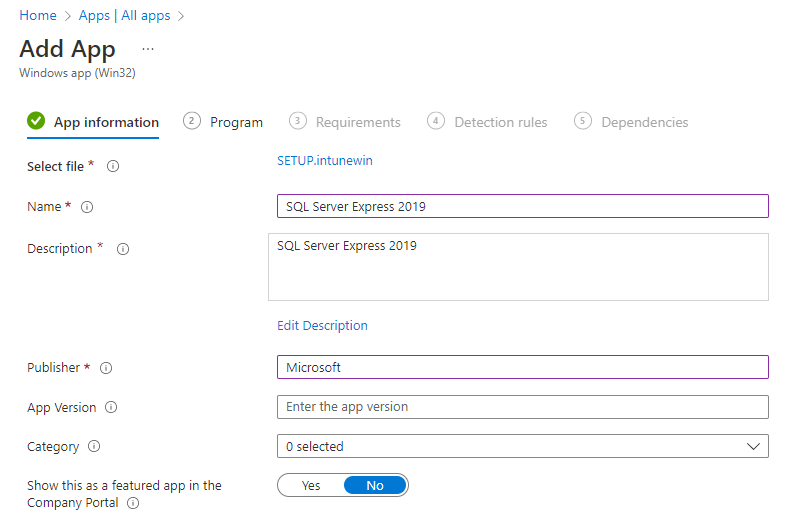The image size is (786, 518).
Task: Click the SETUP.intunewin file link
Action: tap(324, 160)
